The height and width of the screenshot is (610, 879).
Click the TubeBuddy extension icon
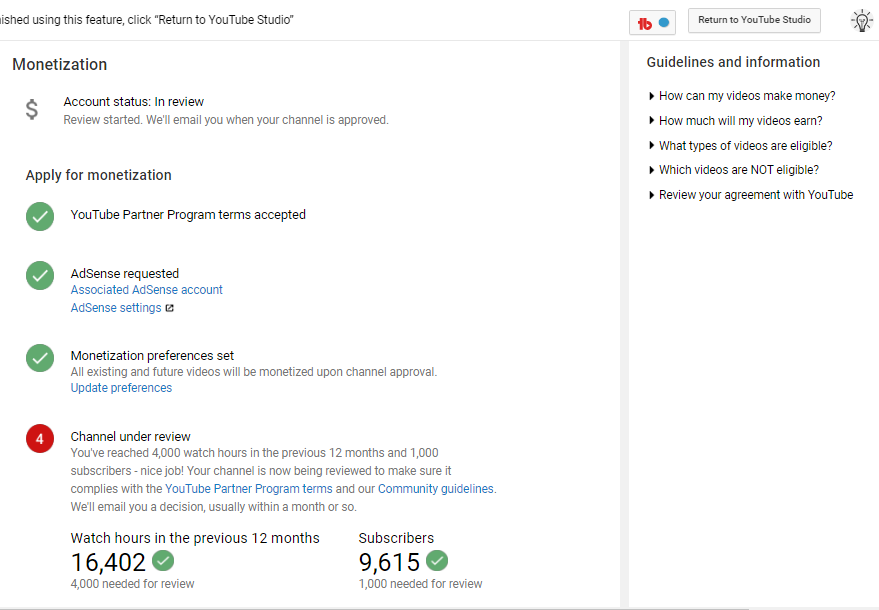pos(652,23)
